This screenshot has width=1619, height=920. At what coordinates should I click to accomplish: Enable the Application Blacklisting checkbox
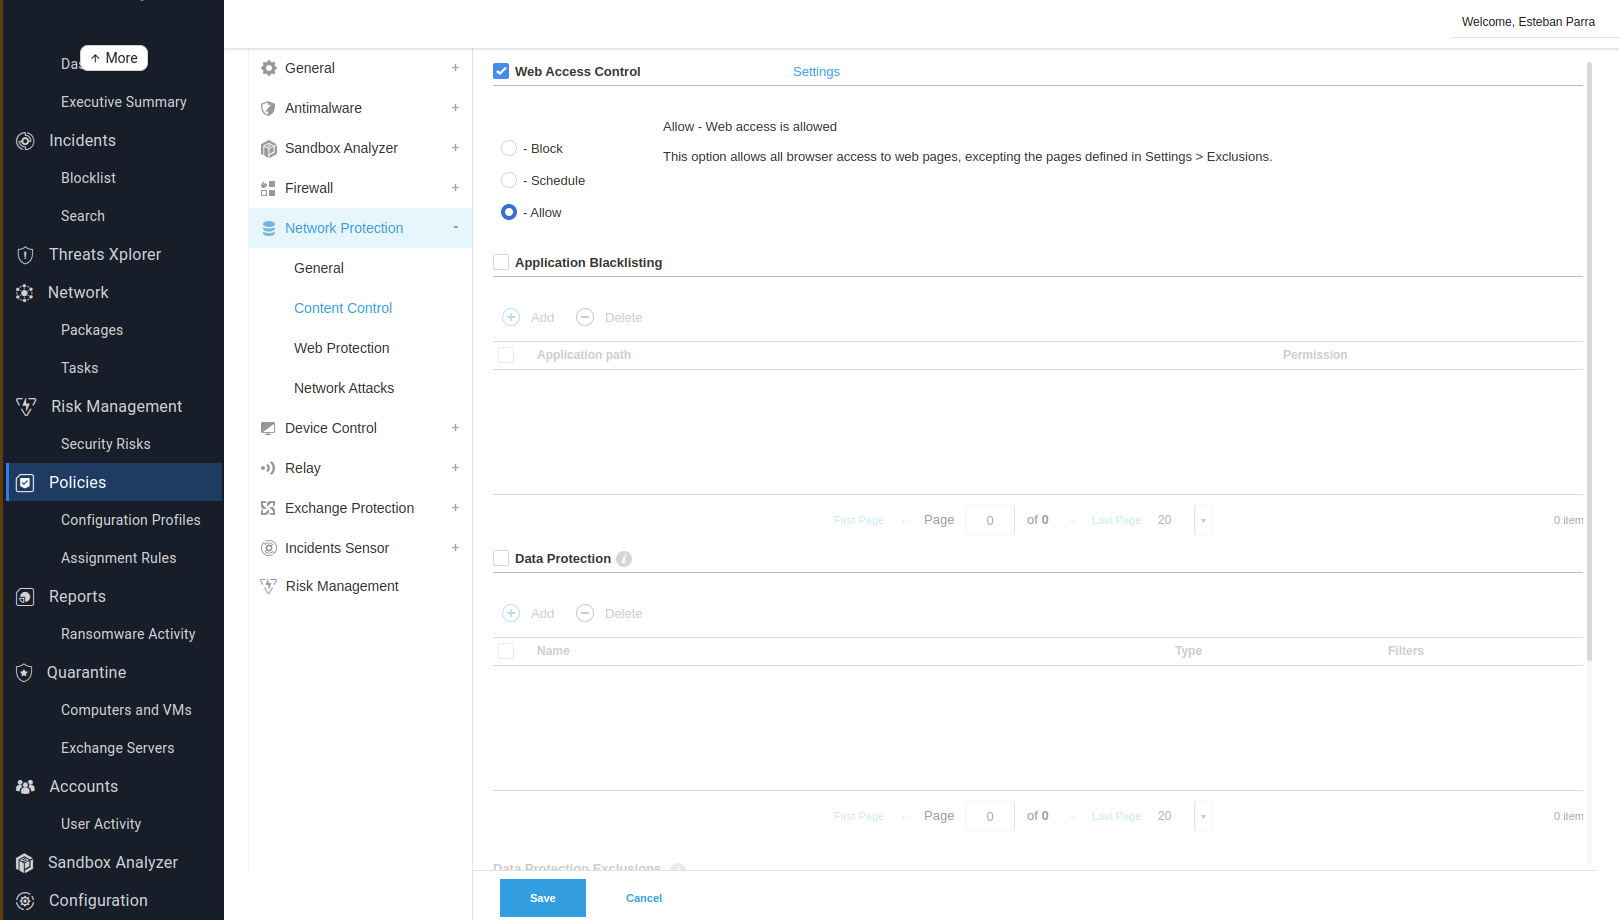pyautogui.click(x=501, y=262)
